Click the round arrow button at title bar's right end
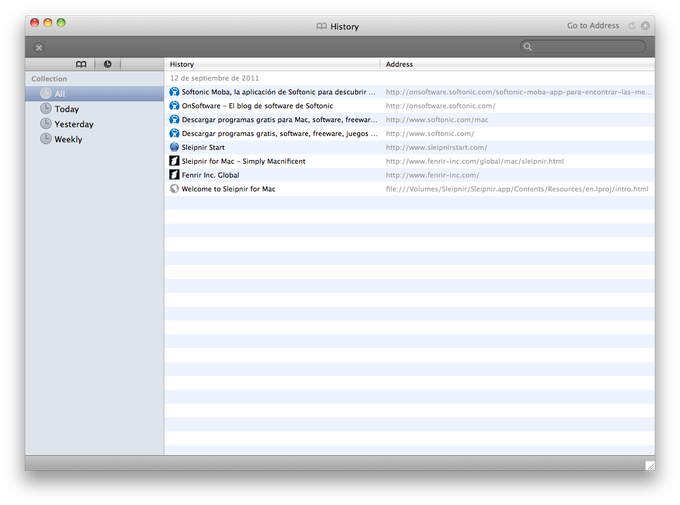Viewport: 680px width, 505px height. (645, 26)
